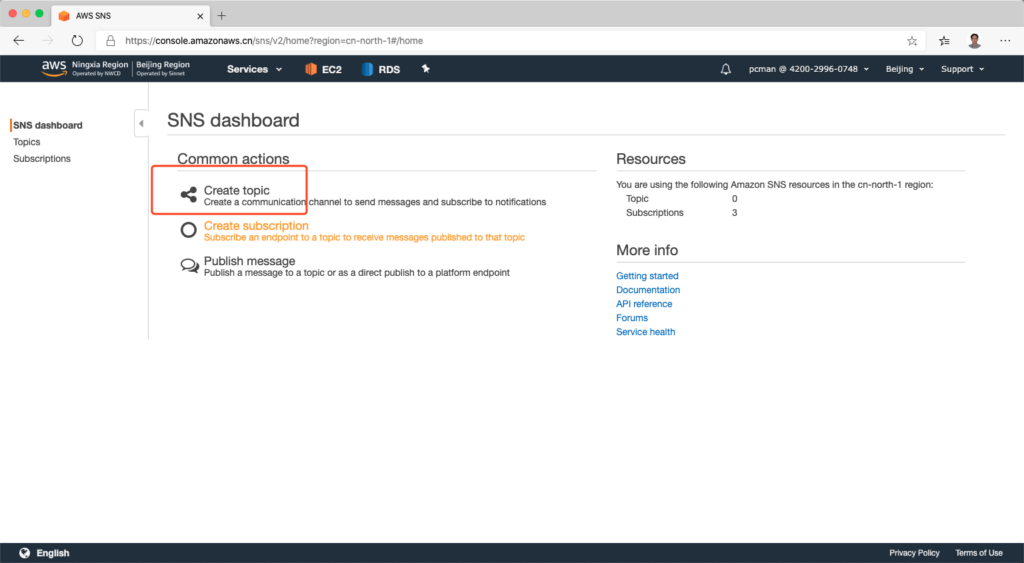
Task: Click the AWS logo in the header
Action: coord(53,69)
